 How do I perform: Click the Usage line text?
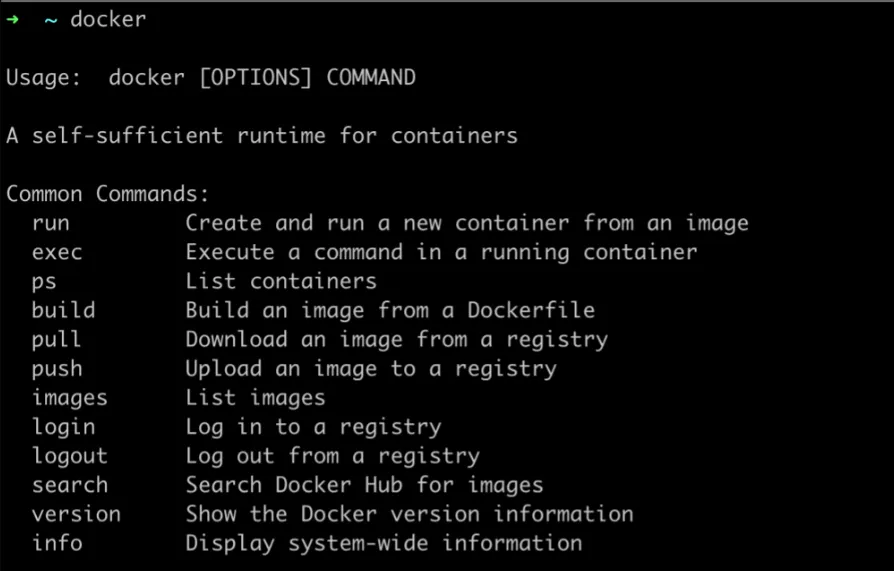point(210,78)
